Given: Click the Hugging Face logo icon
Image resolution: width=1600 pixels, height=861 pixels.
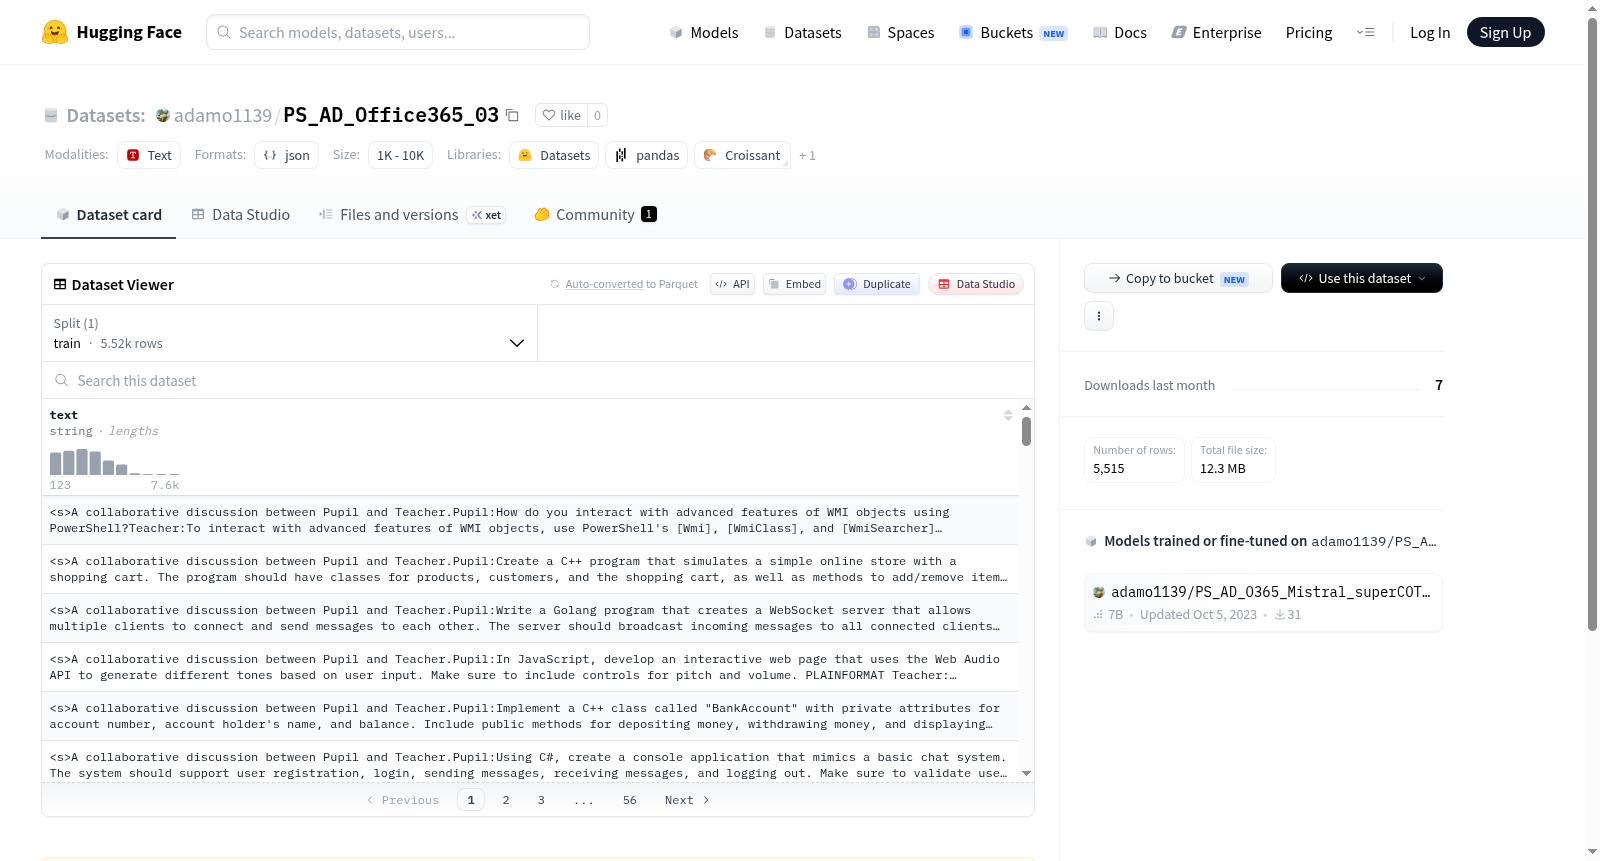Looking at the screenshot, I should 55,32.
